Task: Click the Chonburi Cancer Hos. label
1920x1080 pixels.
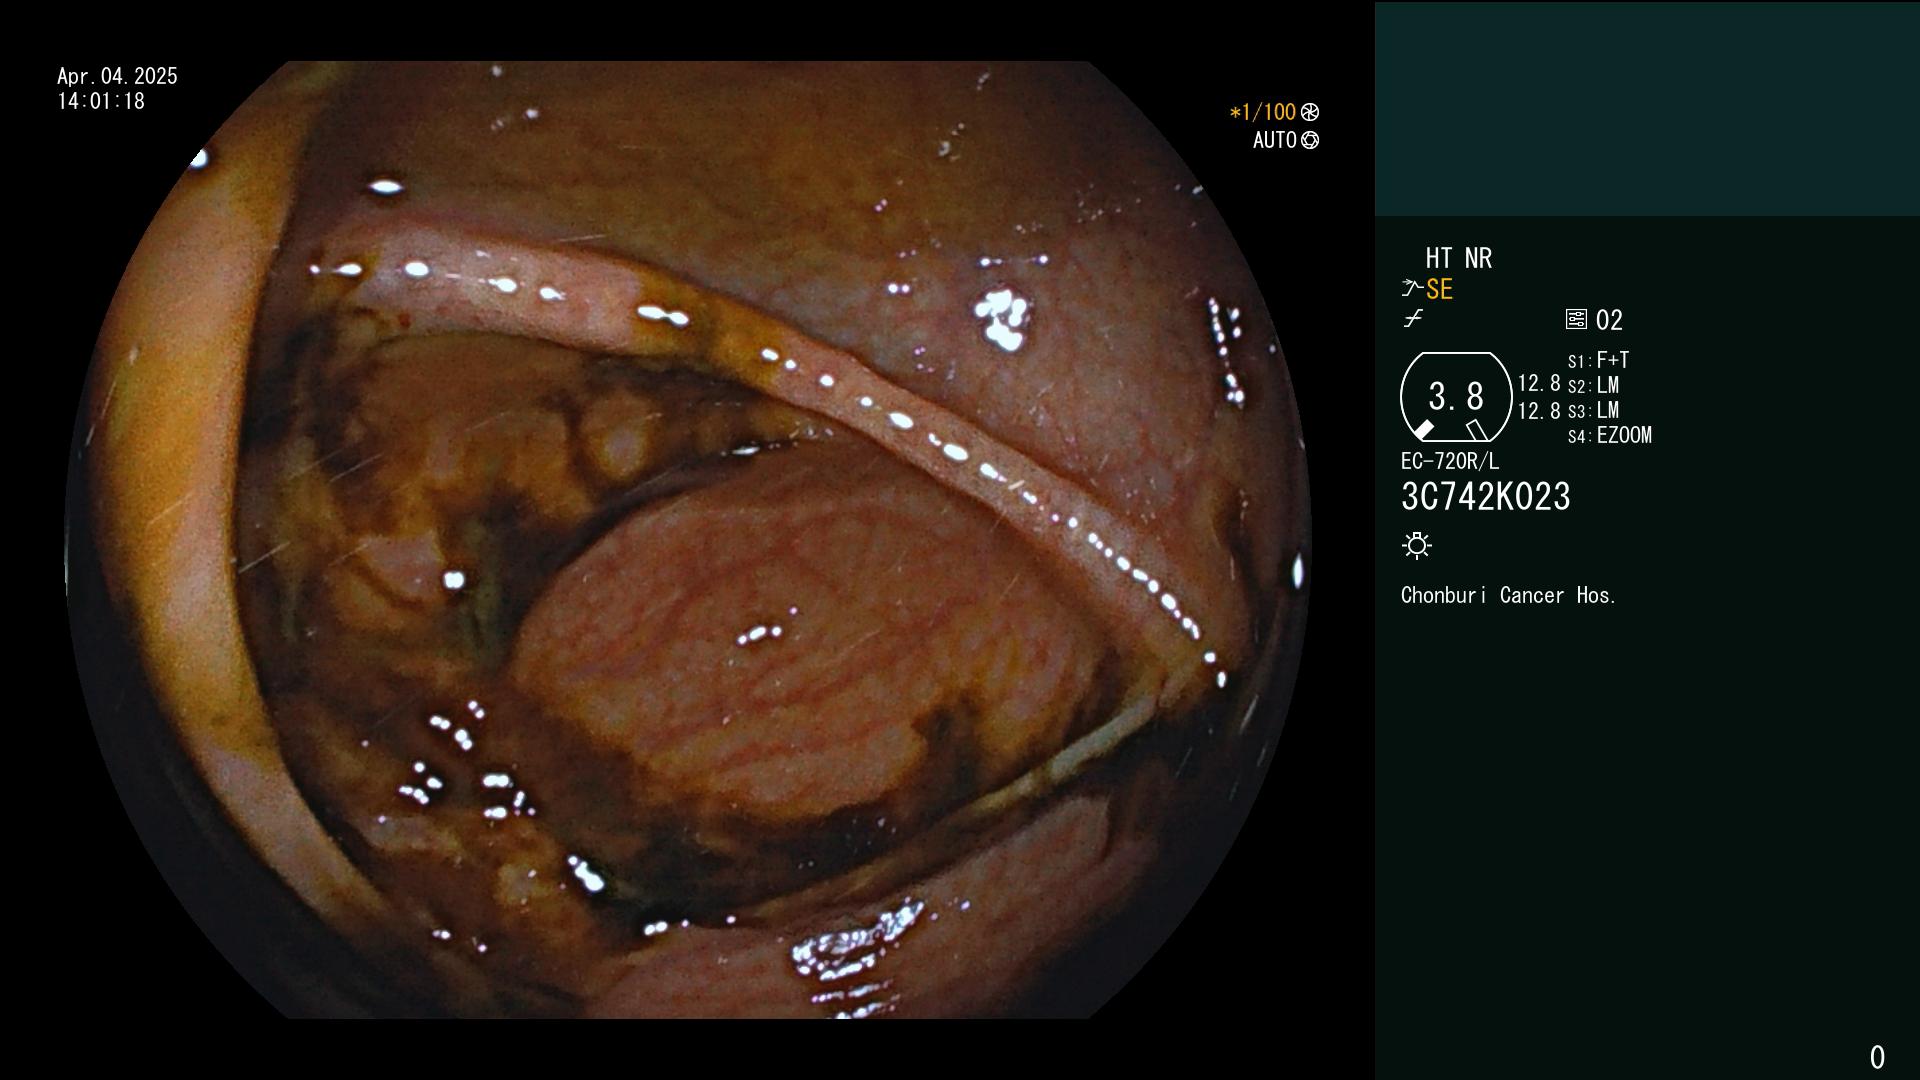Action: 1509,595
